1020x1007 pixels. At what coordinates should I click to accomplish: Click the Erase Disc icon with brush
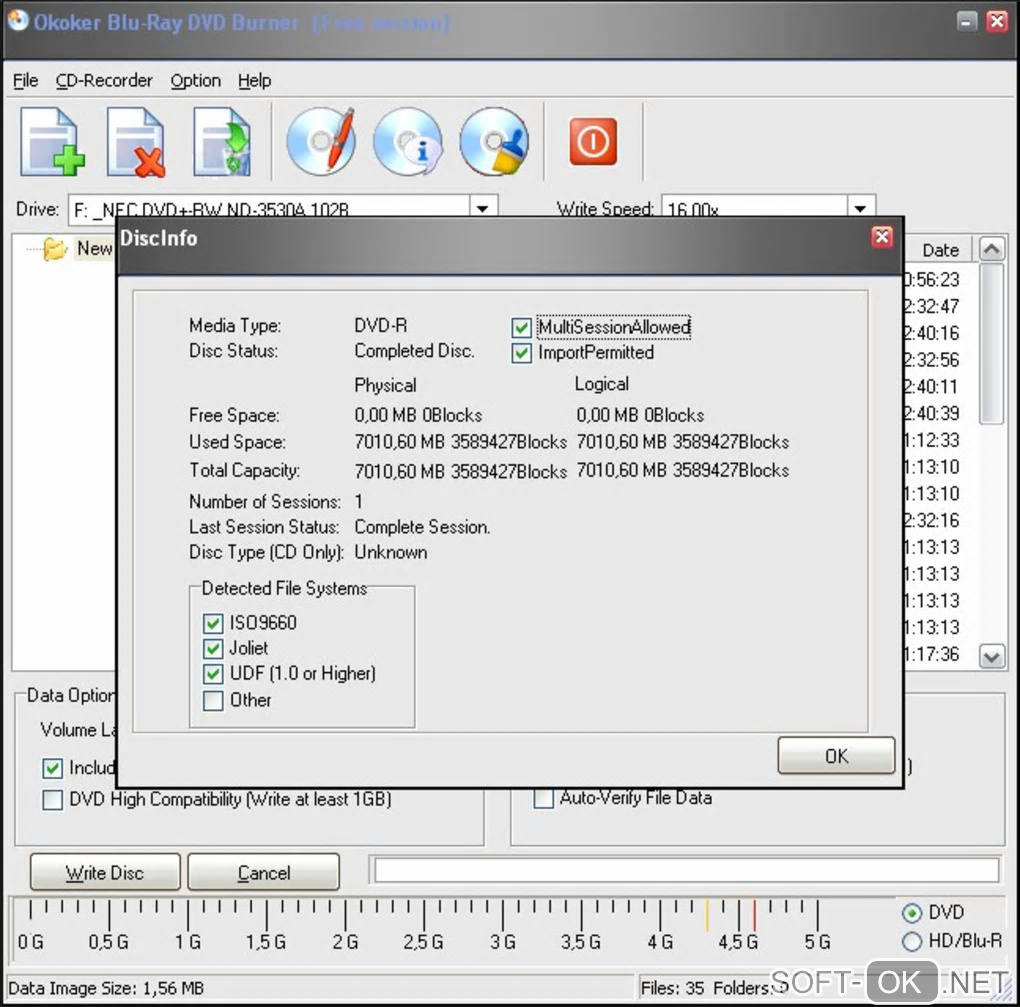pos(493,141)
